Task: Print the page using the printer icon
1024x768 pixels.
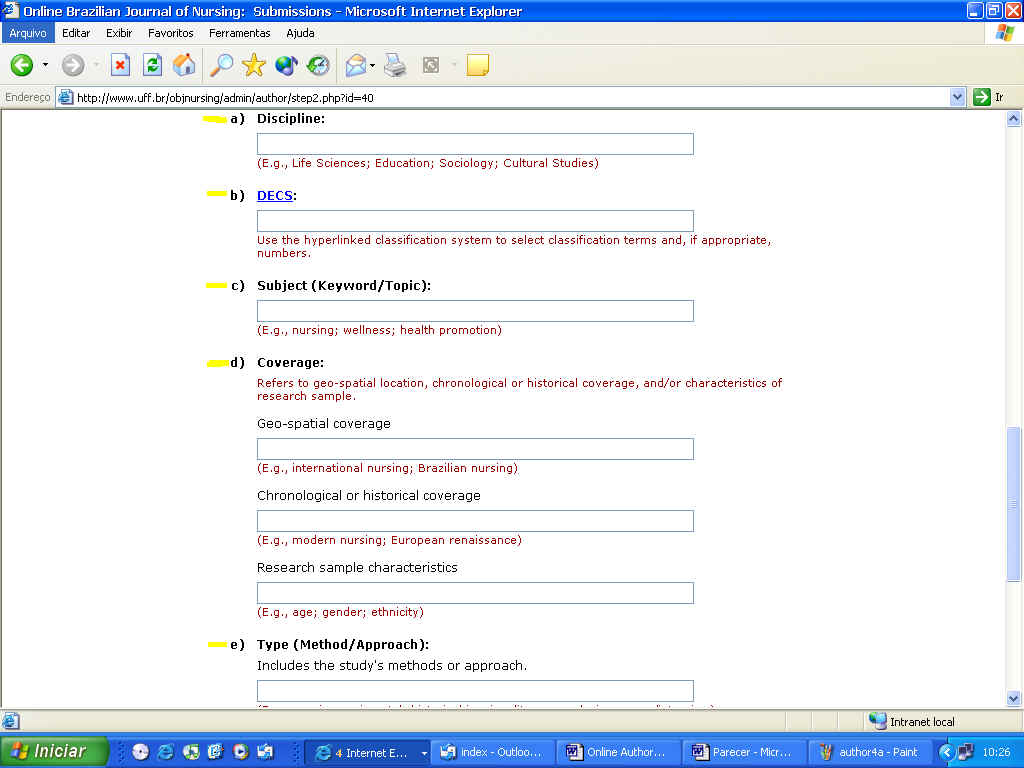Action: click(396, 66)
